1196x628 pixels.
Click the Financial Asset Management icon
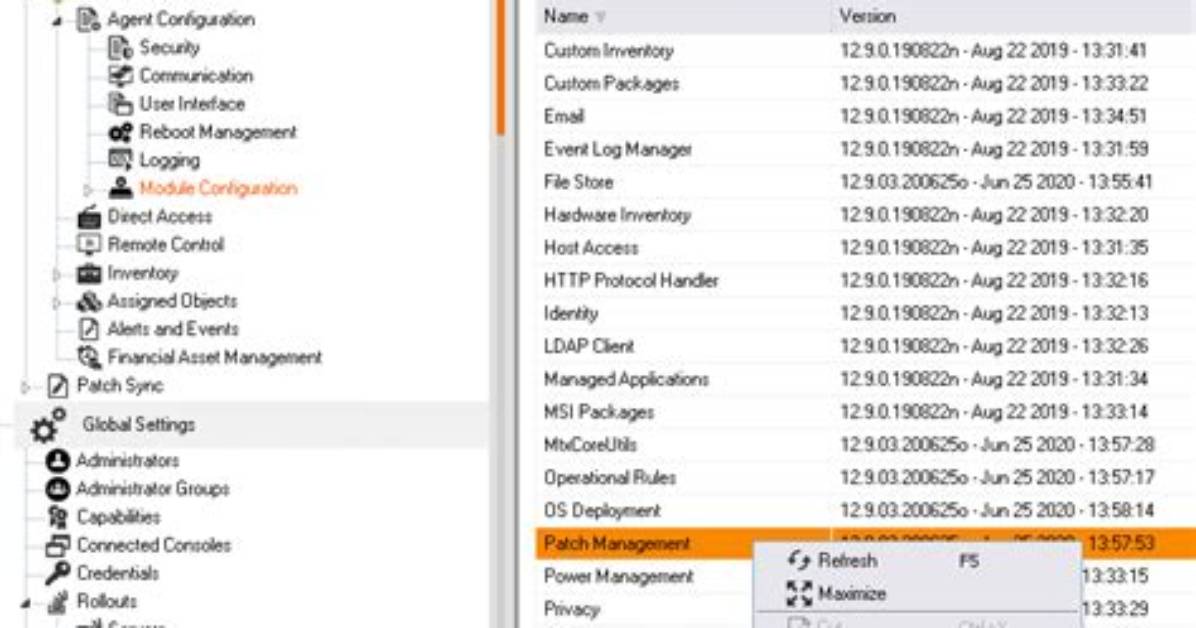pos(89,357)
